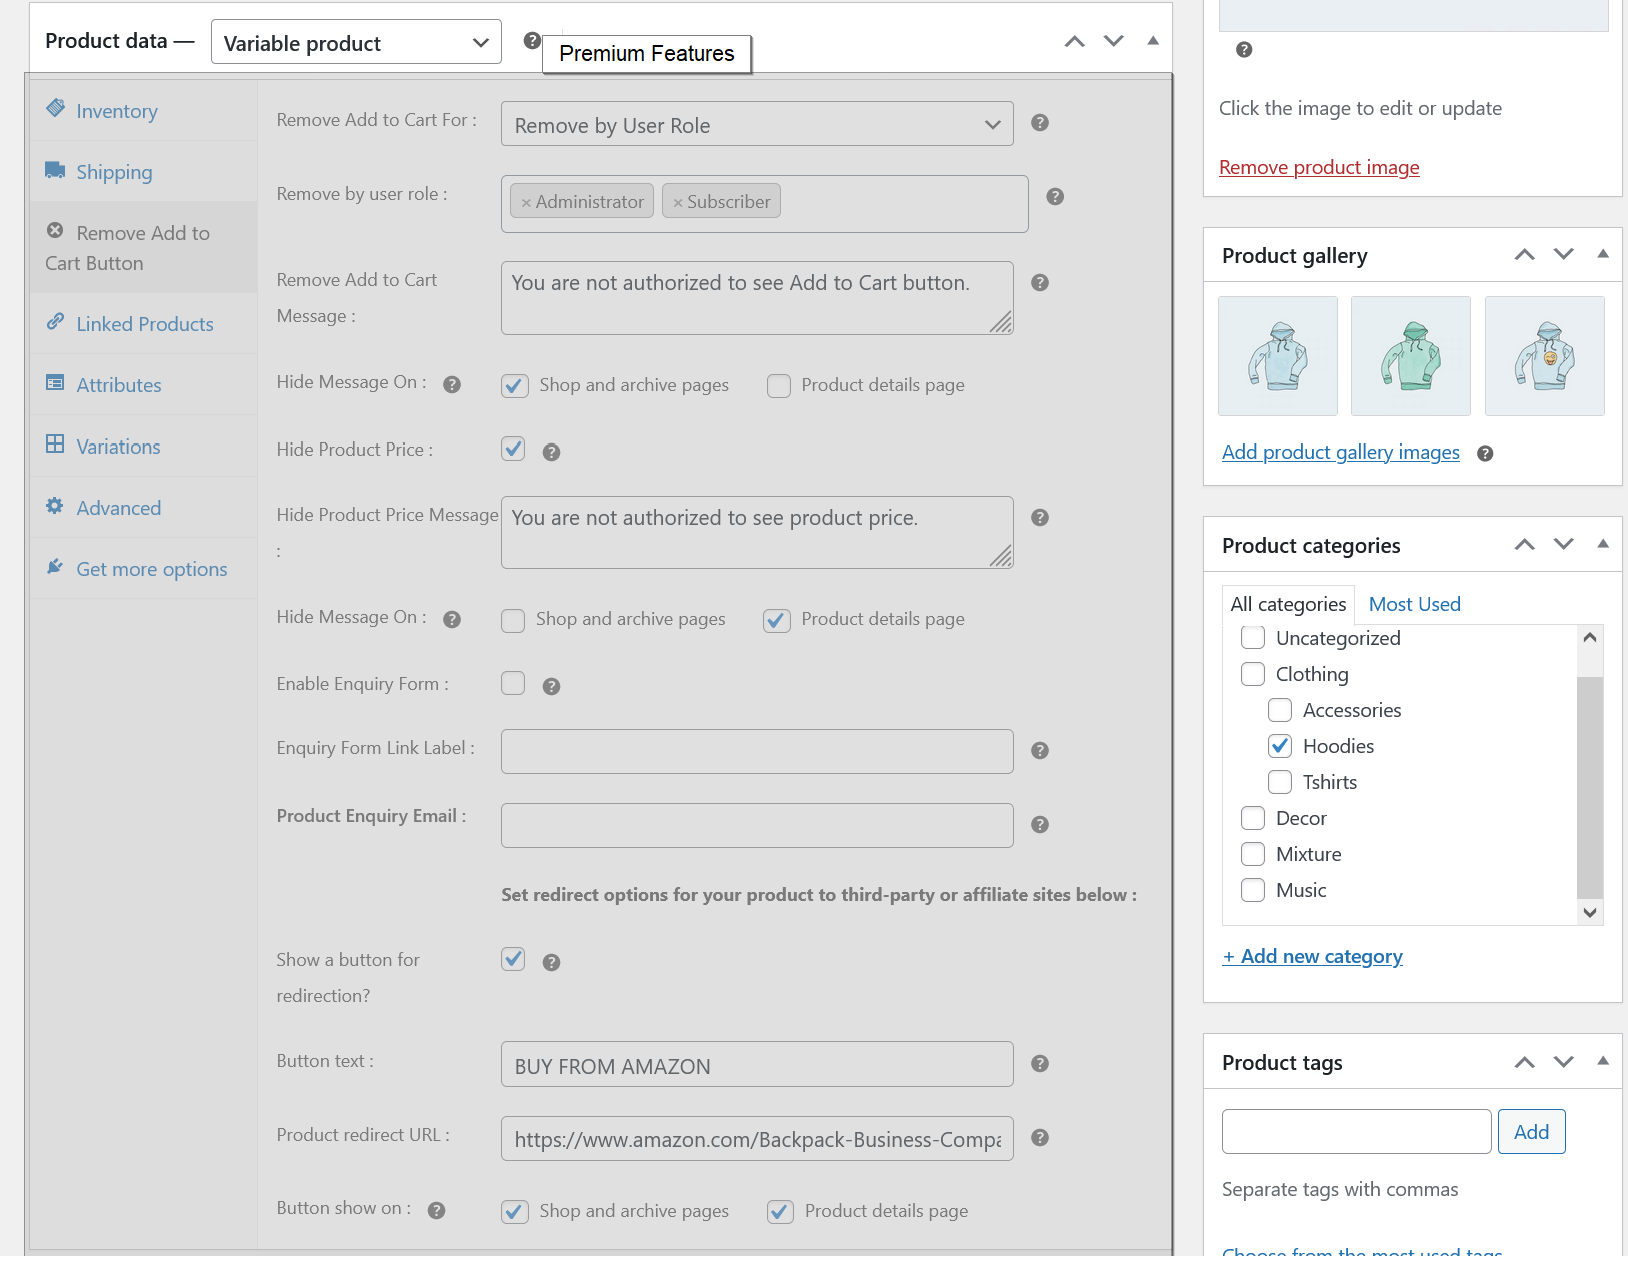Viewport: 1628px width, 1267px height.
Task: Toggle first Shop and archive pages checkbox under Add to Cart Message
Action: click(515, 386)
